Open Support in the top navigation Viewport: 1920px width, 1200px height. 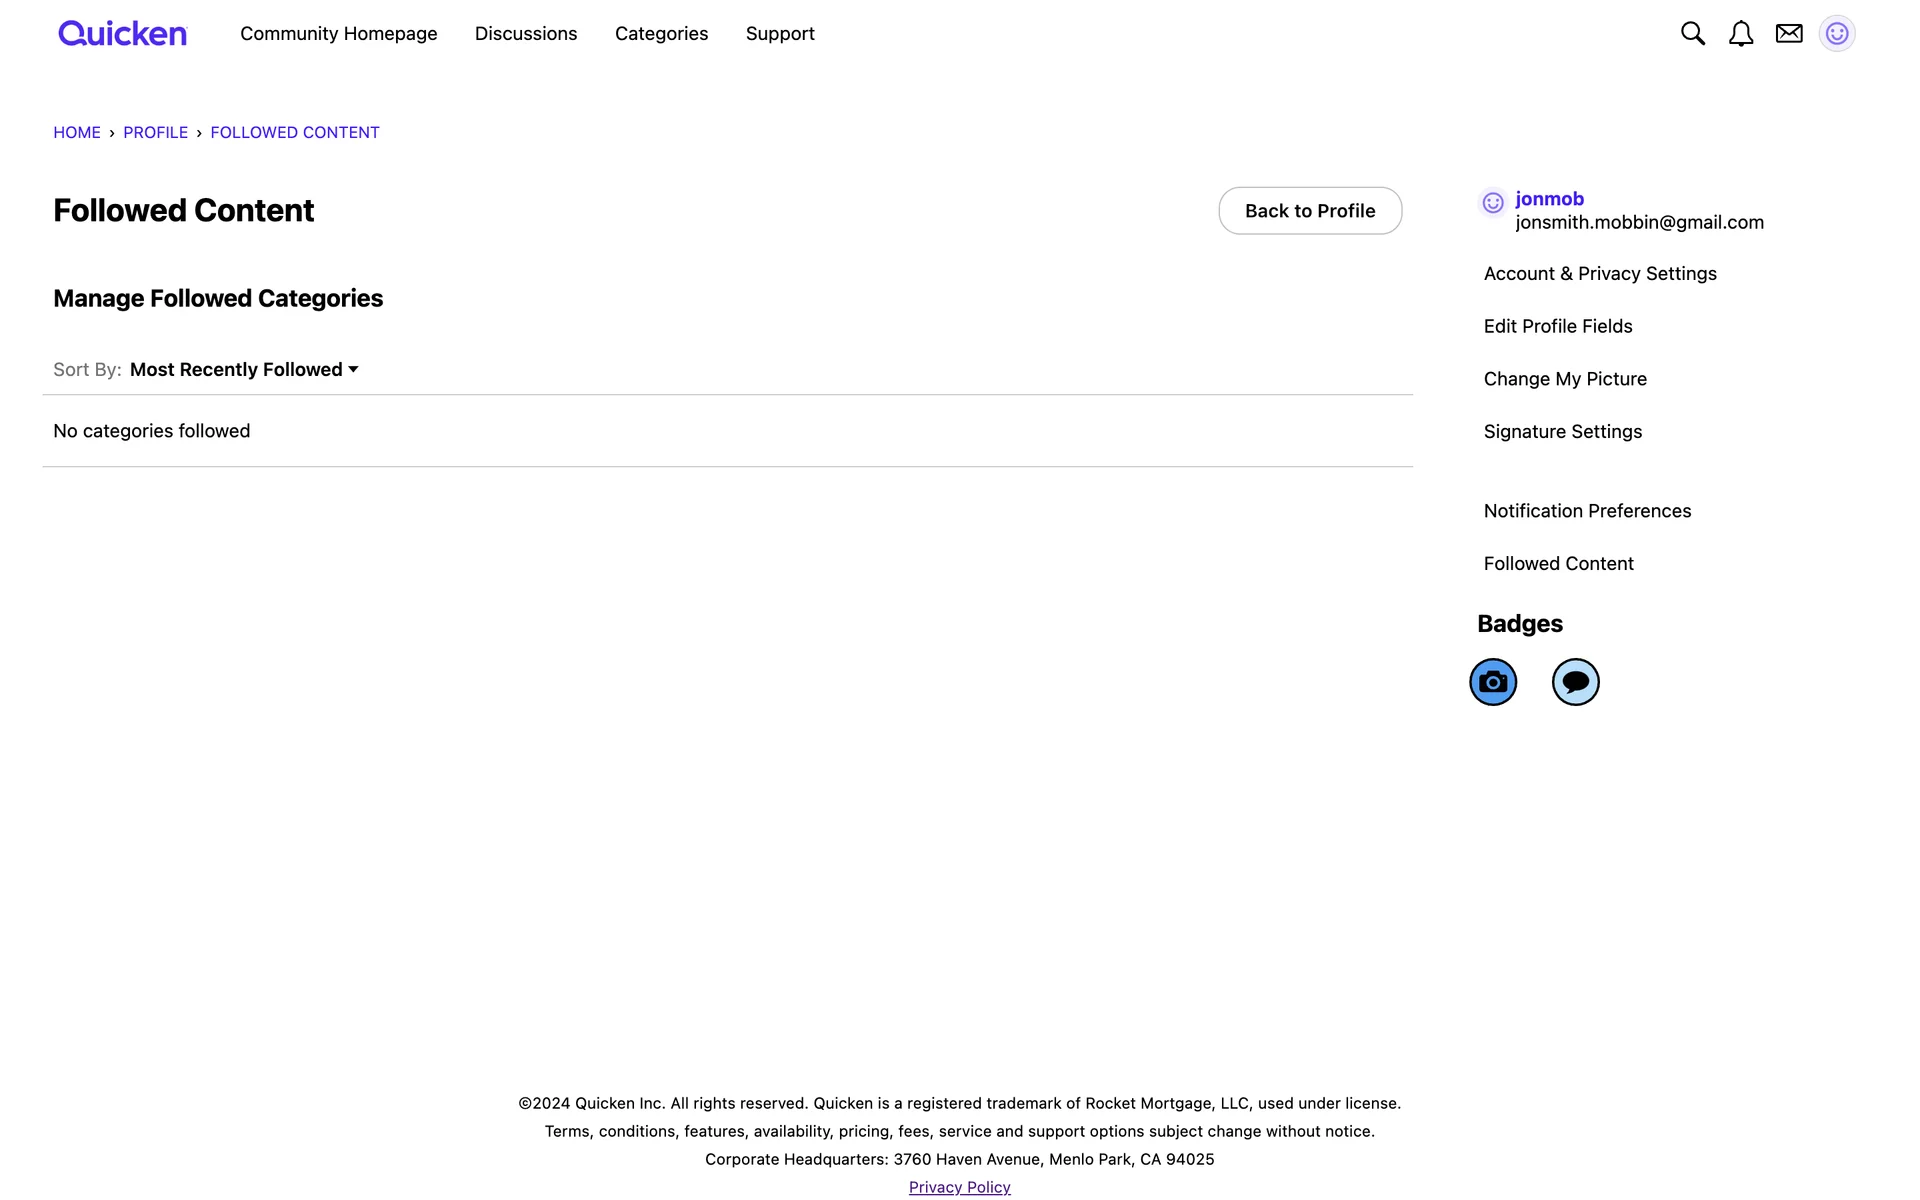coord(780,34)
